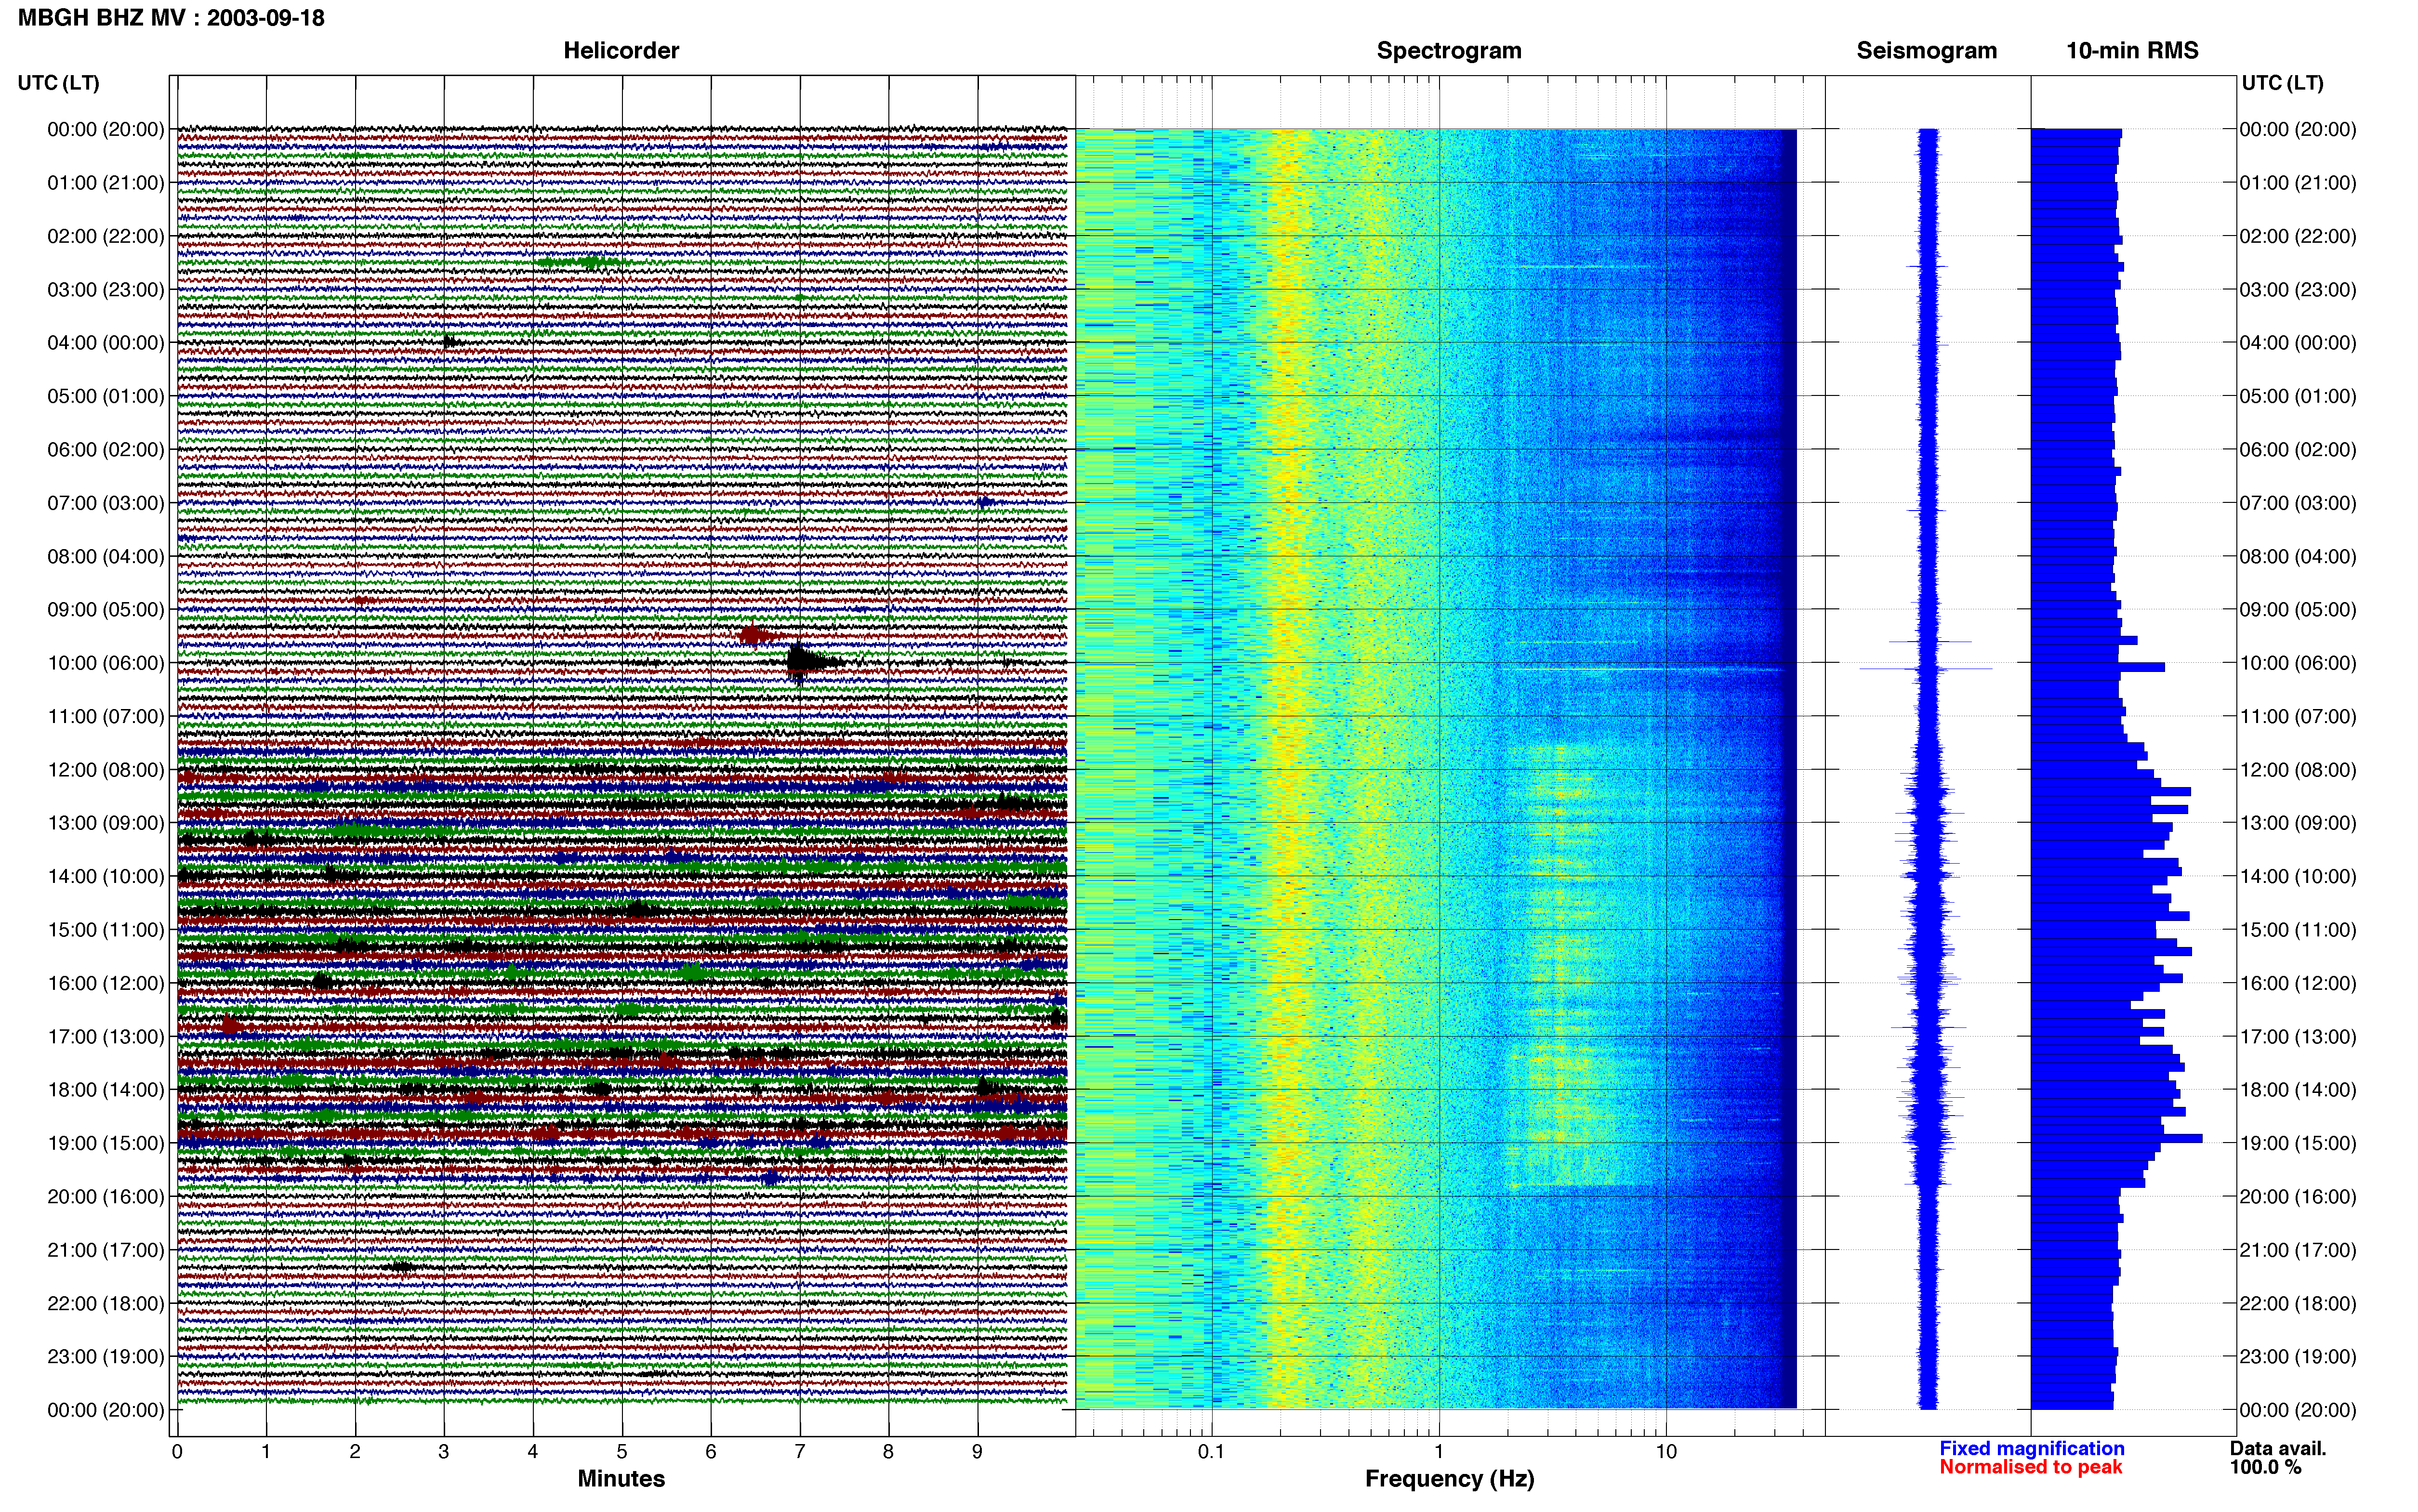2418x1512 pixels.
Task: Select the Spectrogram panel heading
Action: click(x=1449, y=51)
